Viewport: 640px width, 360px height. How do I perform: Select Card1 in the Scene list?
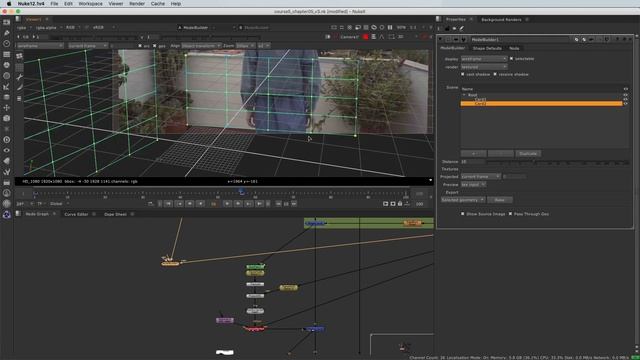[x=480, y=99]
